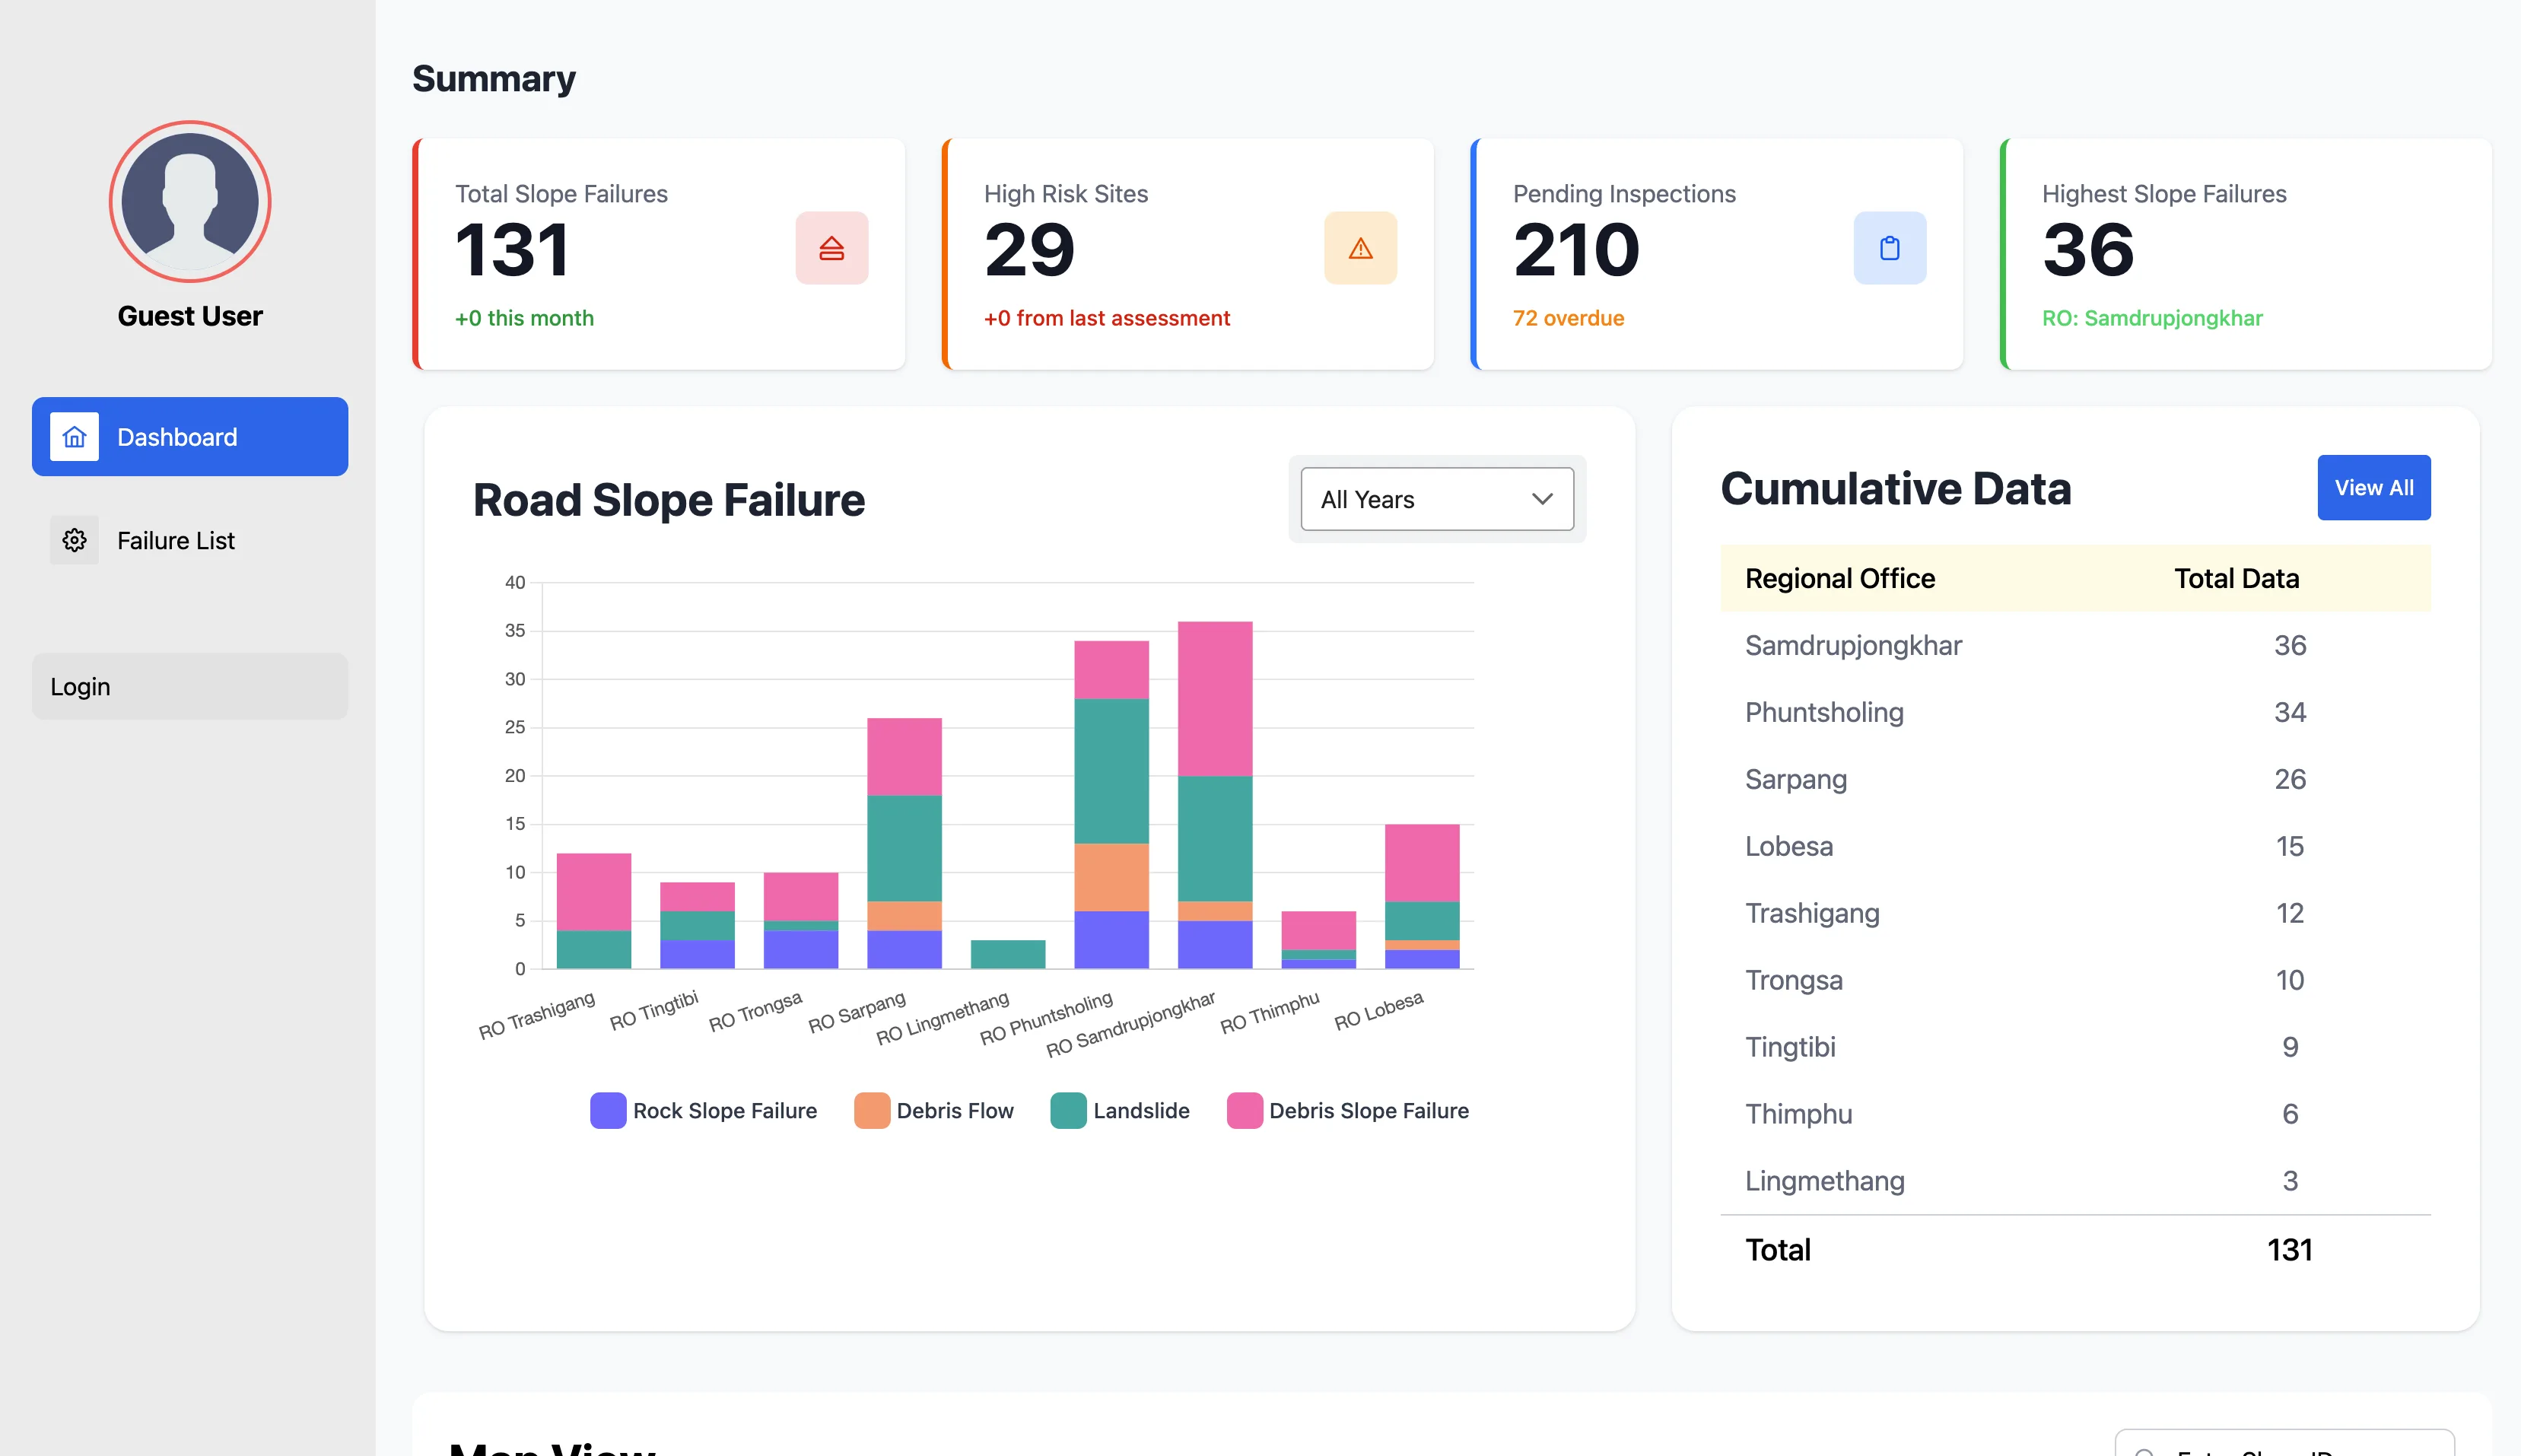Click the Login button
This screenshot has width=2521, height=1456.
[190, 686]
